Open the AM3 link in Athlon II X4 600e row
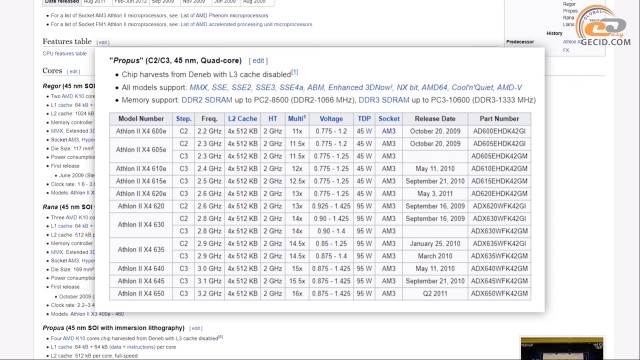The image size is (640, 360). coord(389,131)
